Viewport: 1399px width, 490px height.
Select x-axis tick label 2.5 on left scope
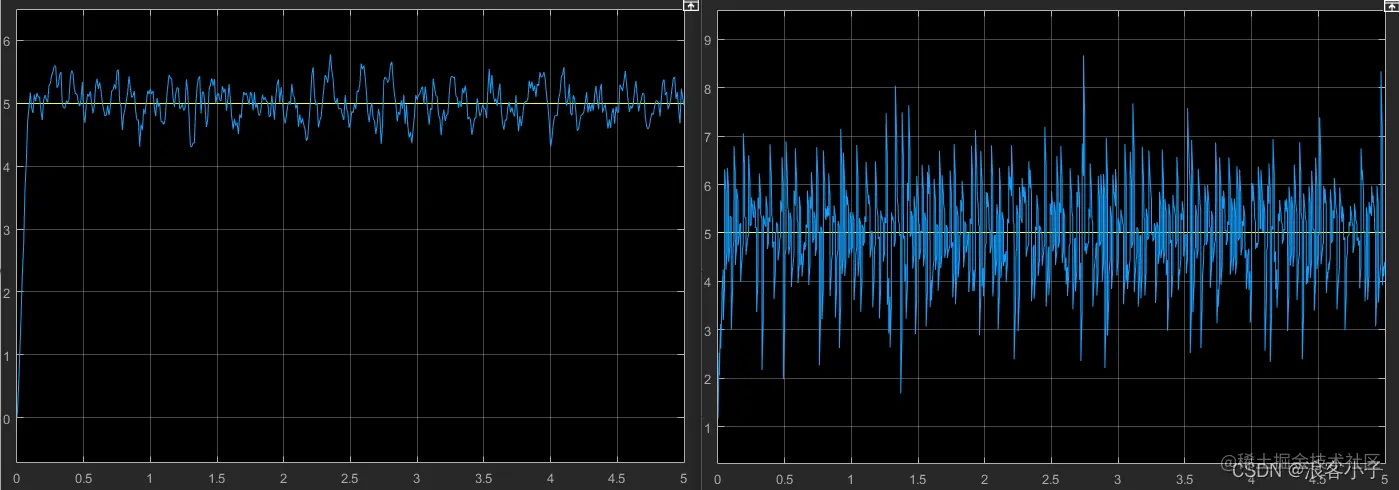pos(350,479)
